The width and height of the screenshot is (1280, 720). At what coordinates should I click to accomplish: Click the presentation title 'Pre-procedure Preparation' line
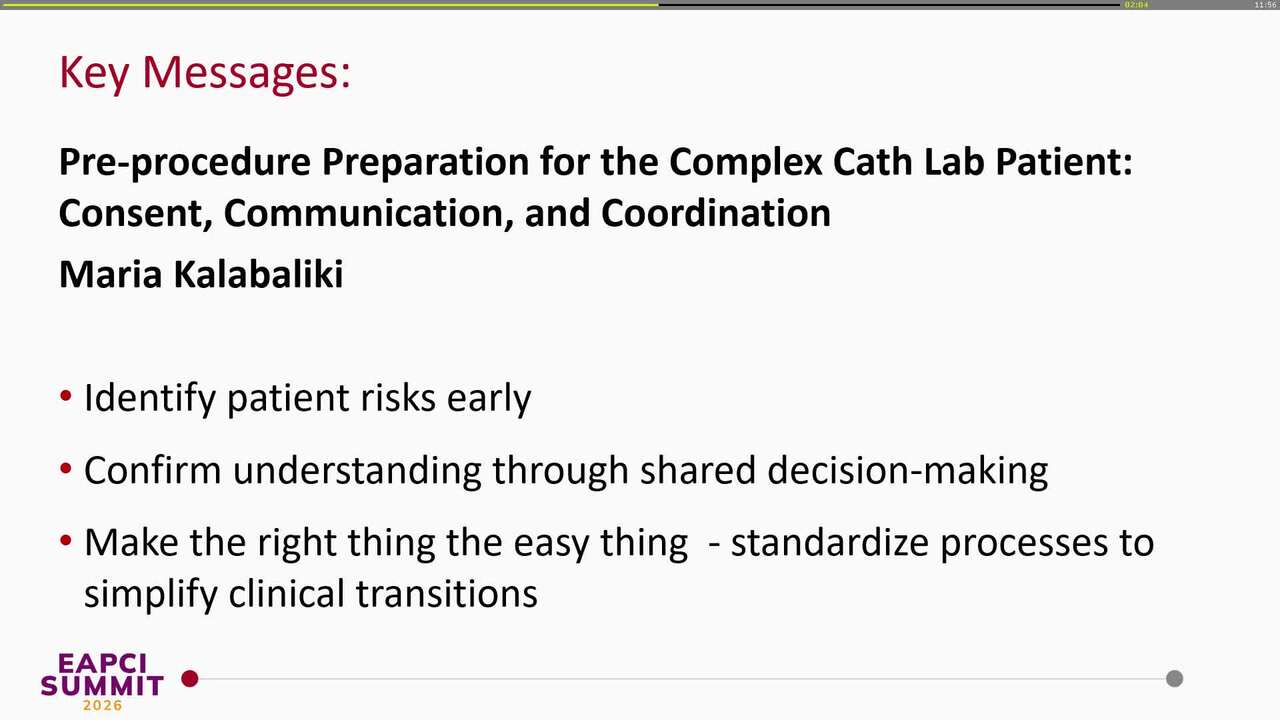(595, 161)
